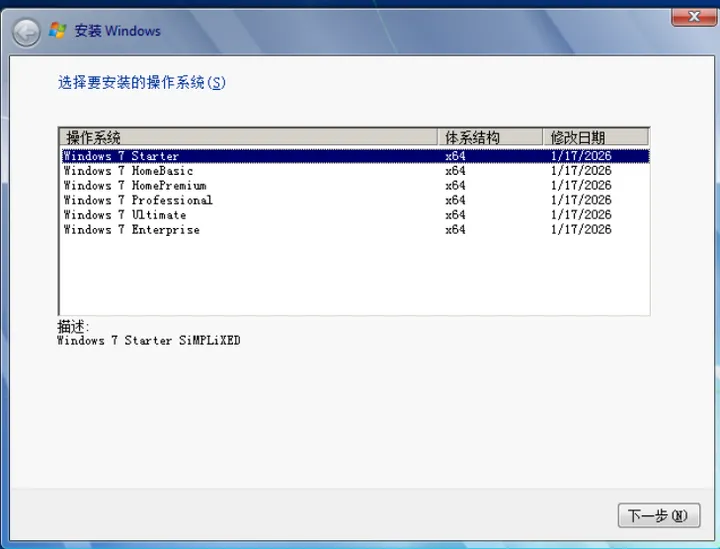Click x64 cell in the Ultimate row

pos(455,215)
